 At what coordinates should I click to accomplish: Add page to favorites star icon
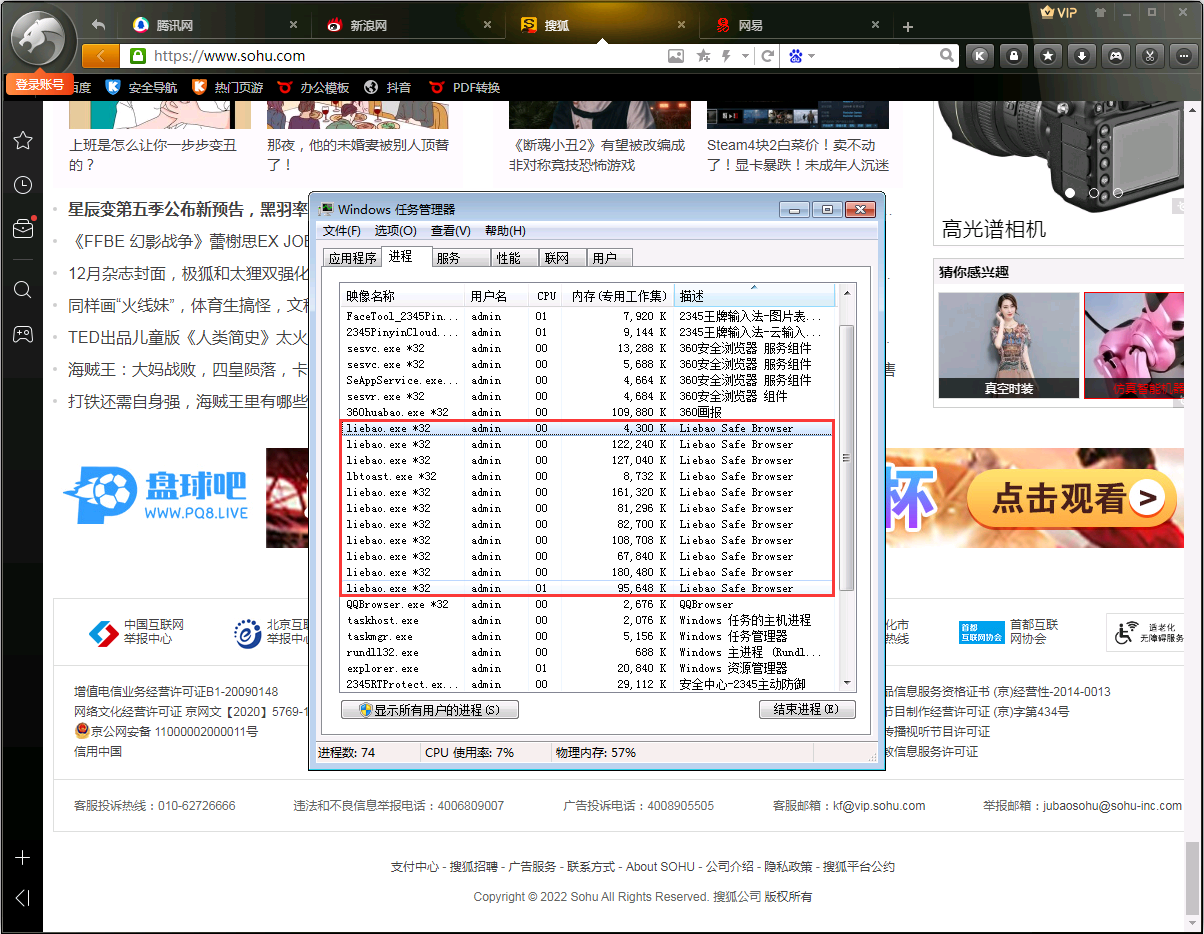tap(703, 56)
